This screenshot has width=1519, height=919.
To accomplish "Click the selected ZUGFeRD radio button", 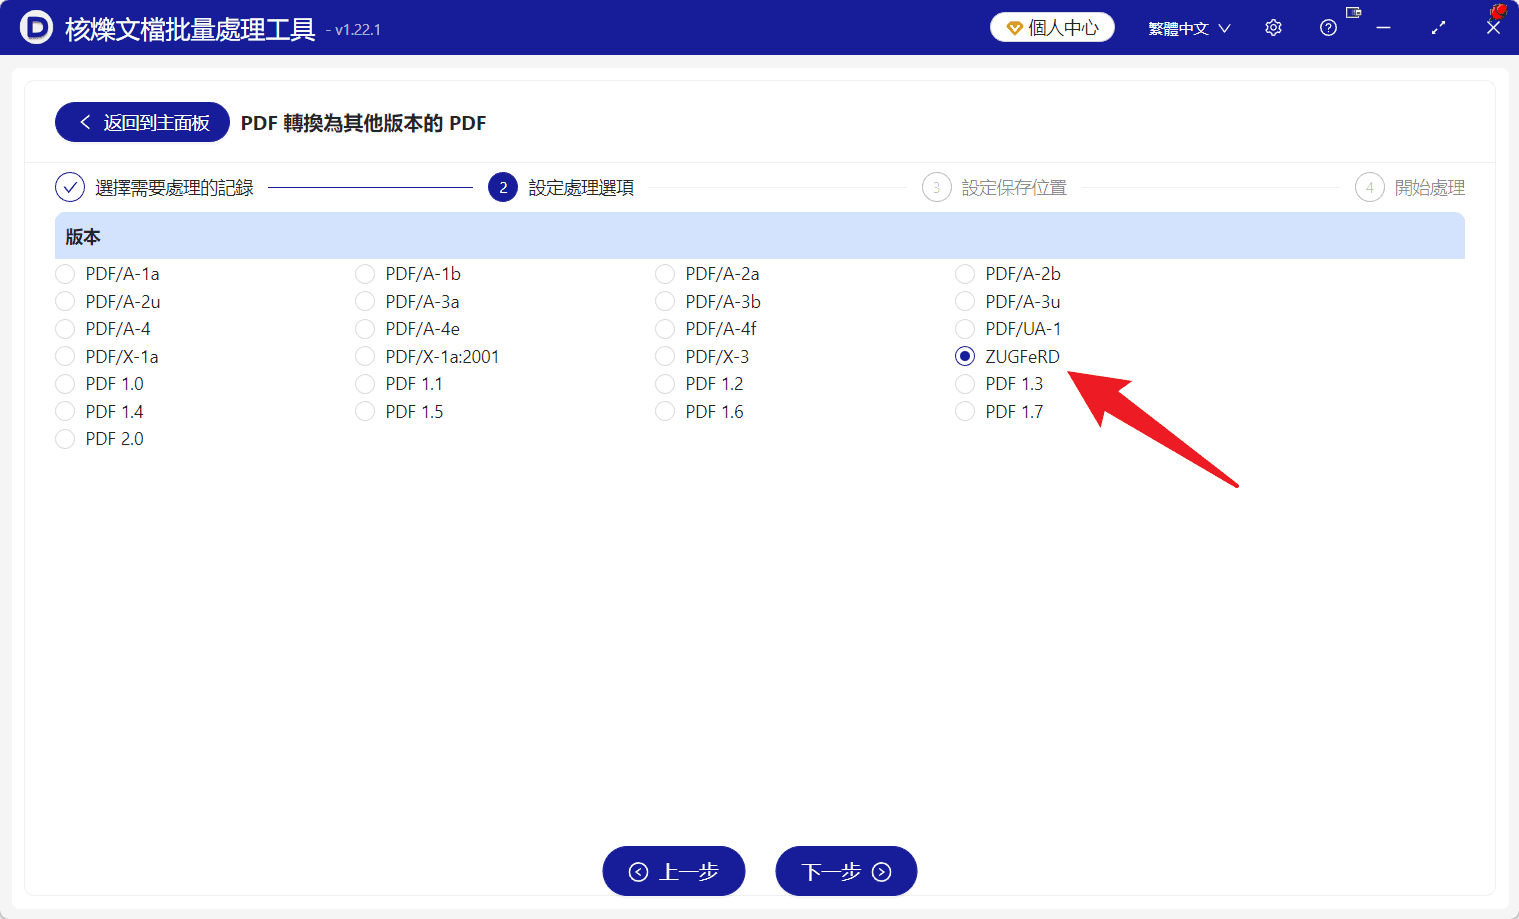I will [x=965, y=356].
